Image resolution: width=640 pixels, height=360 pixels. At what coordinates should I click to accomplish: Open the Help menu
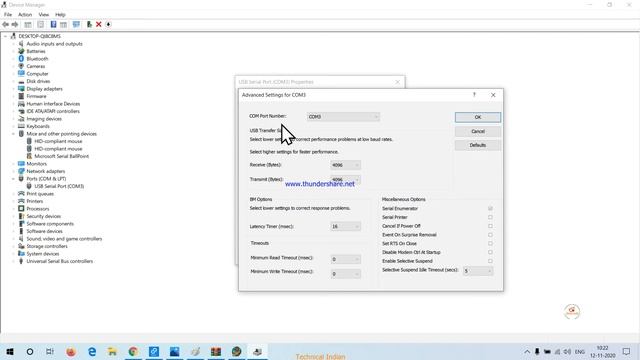(60, 15)
